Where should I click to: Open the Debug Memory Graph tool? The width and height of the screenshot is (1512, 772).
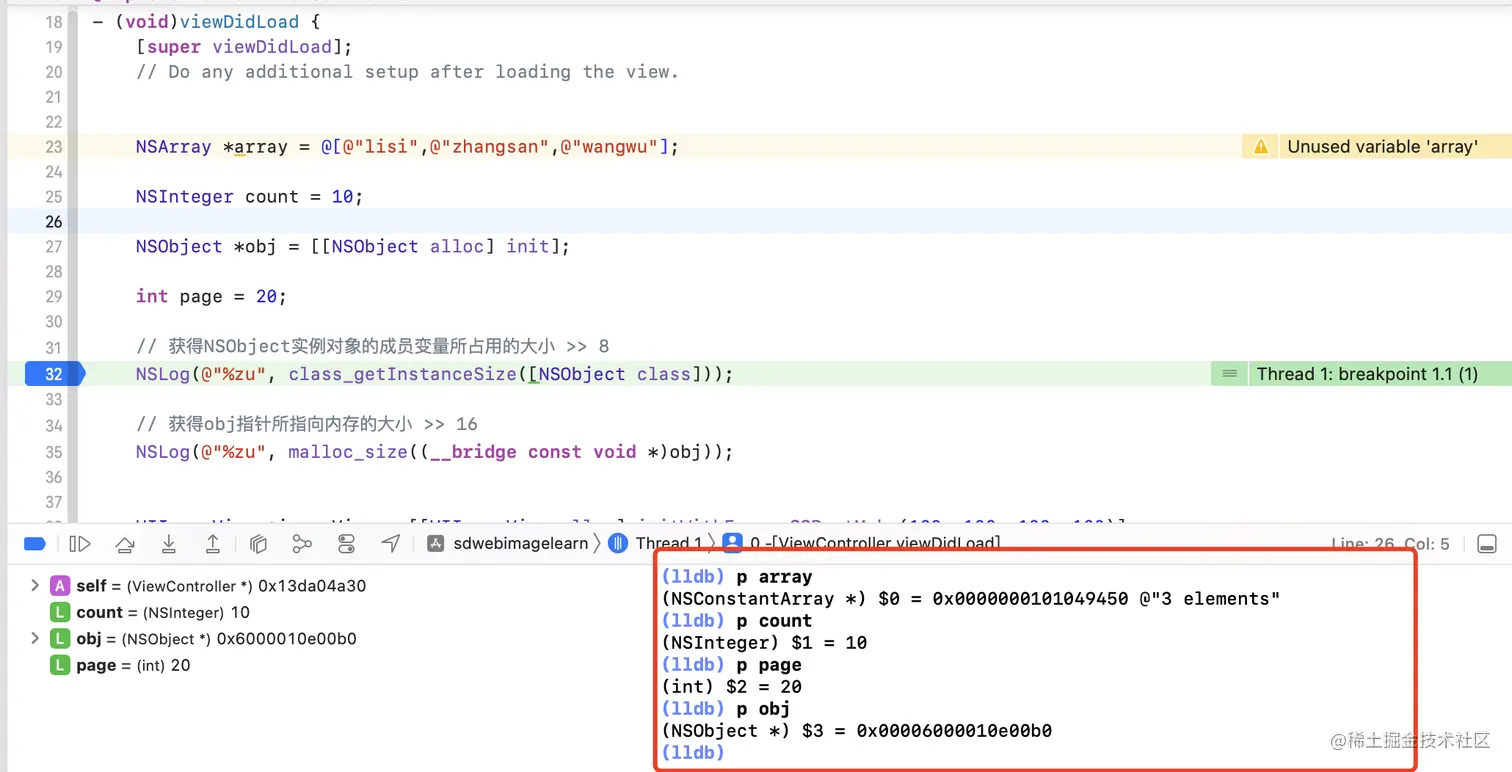point(302,544)
